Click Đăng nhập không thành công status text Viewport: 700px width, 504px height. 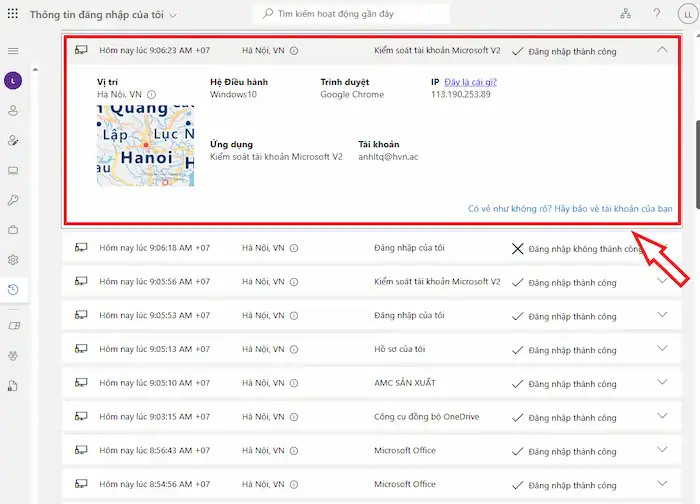coord(585,249)
